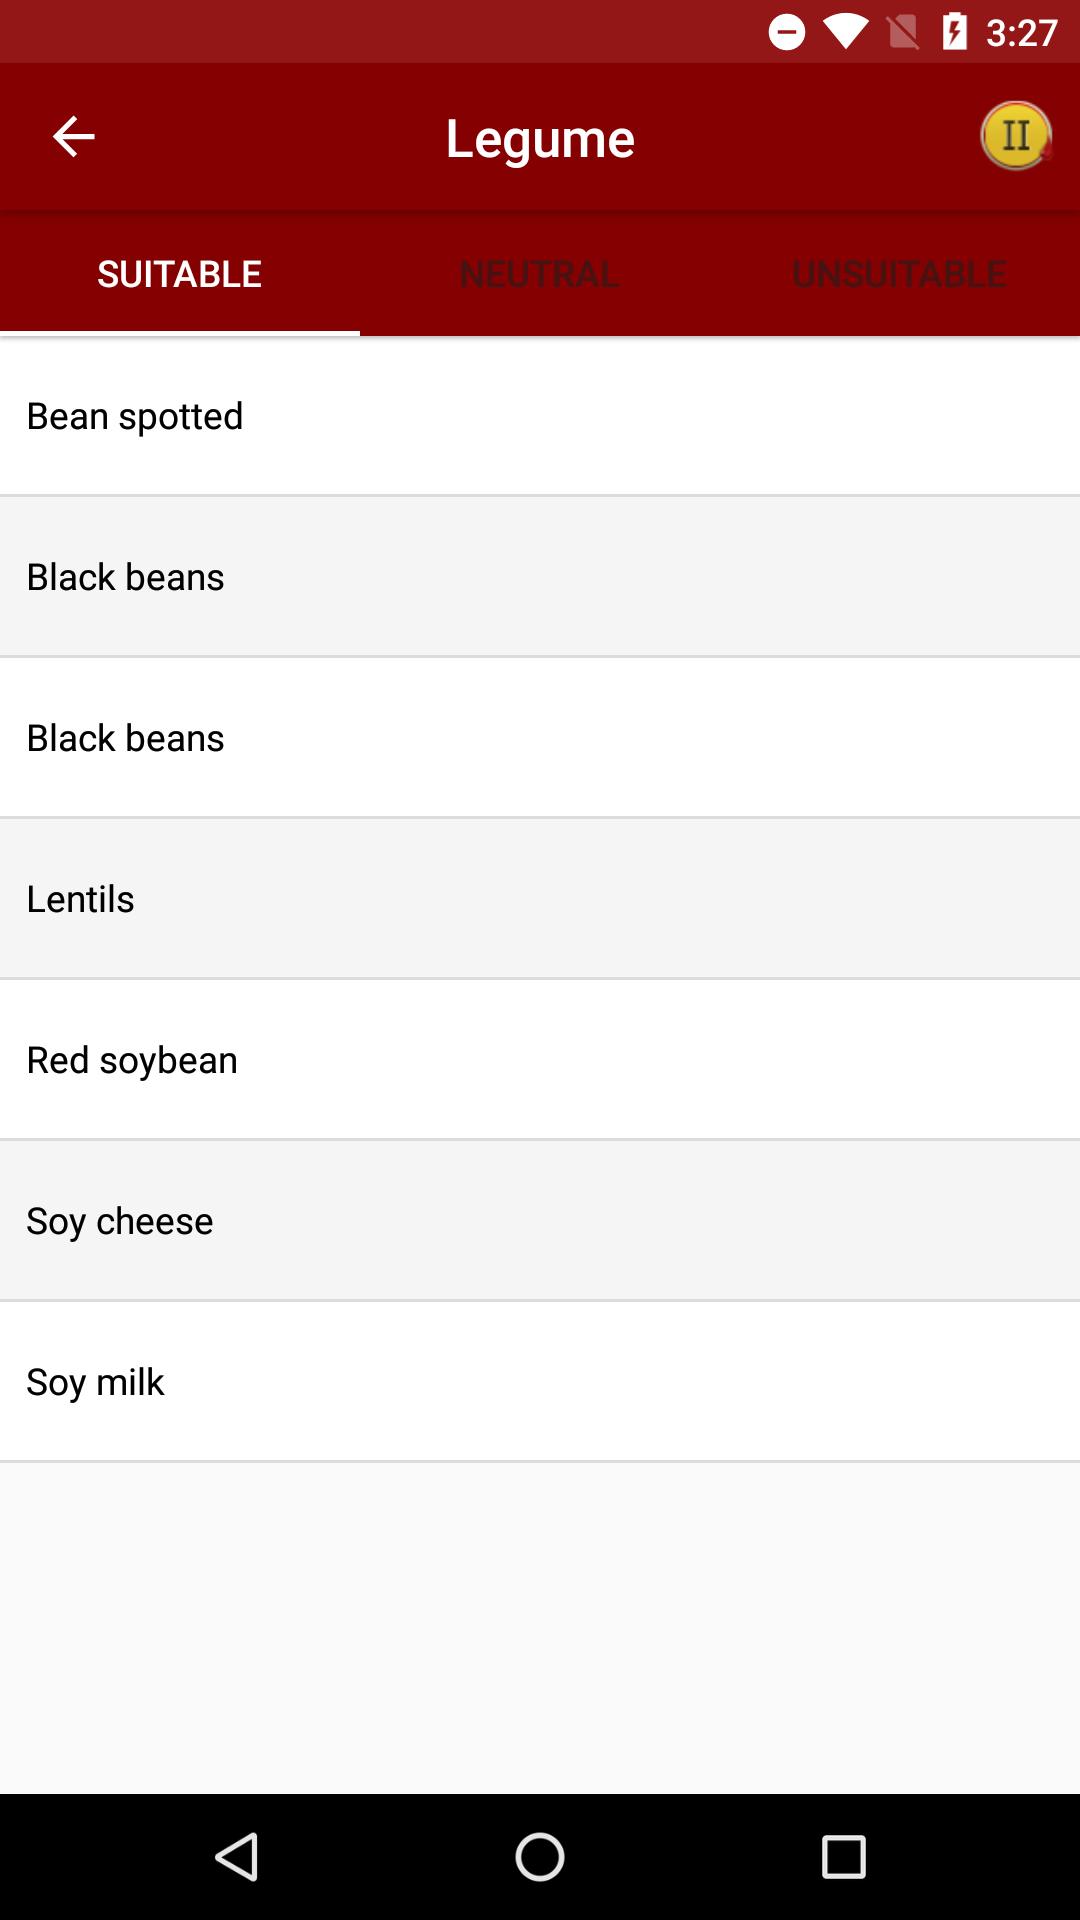The height and width of the screenshot is (1920, 1080).
Task: Choose Lentils from the list
Action: click(x=540, y=899)
